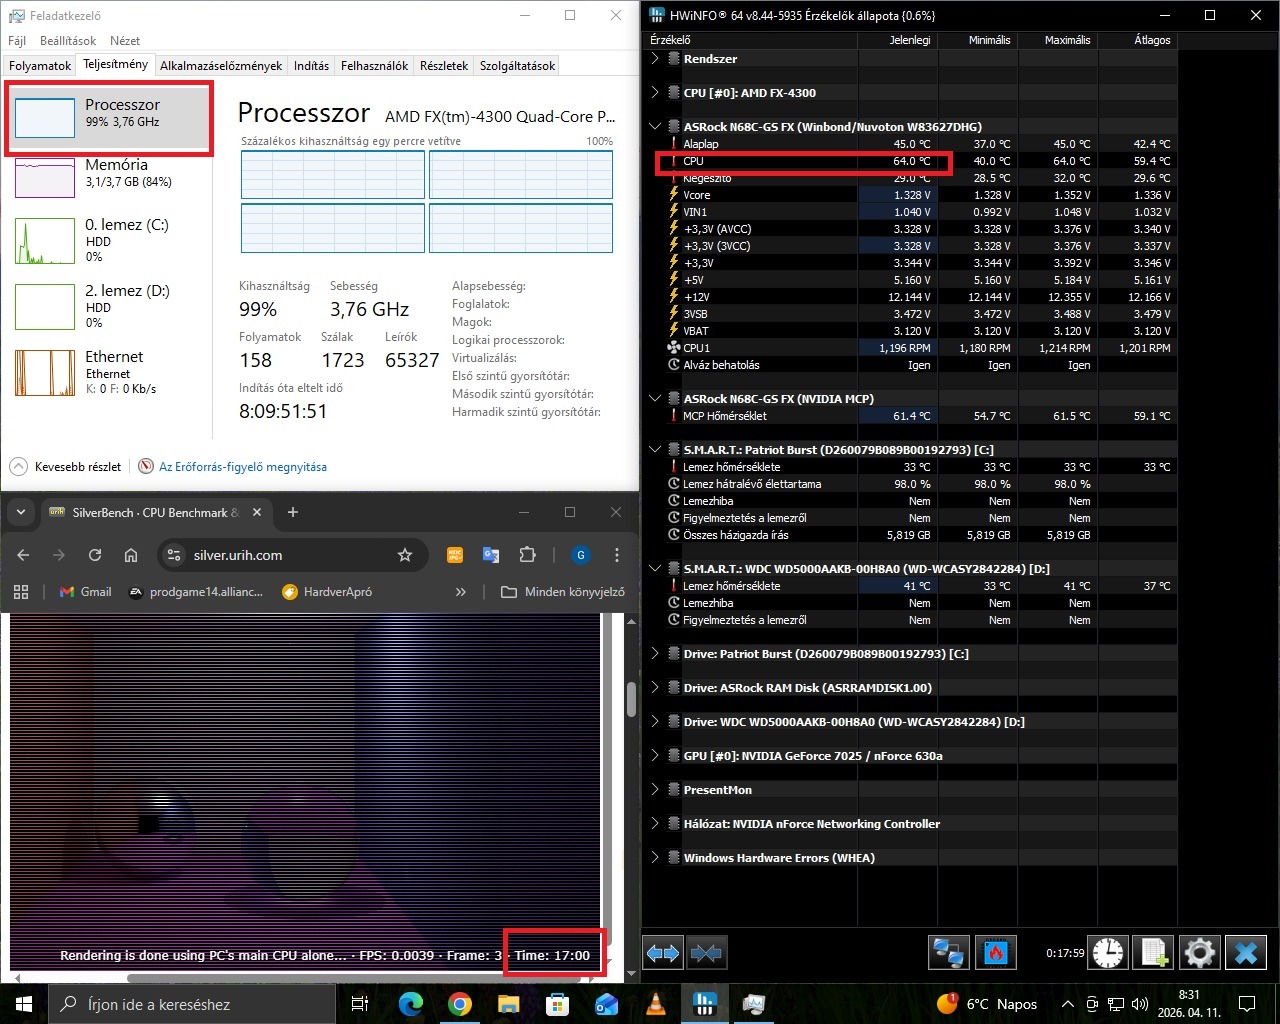Open Chrome extensions puzzle icon
Viewport: 1280px width, 1024px height.
pos(528,555)
